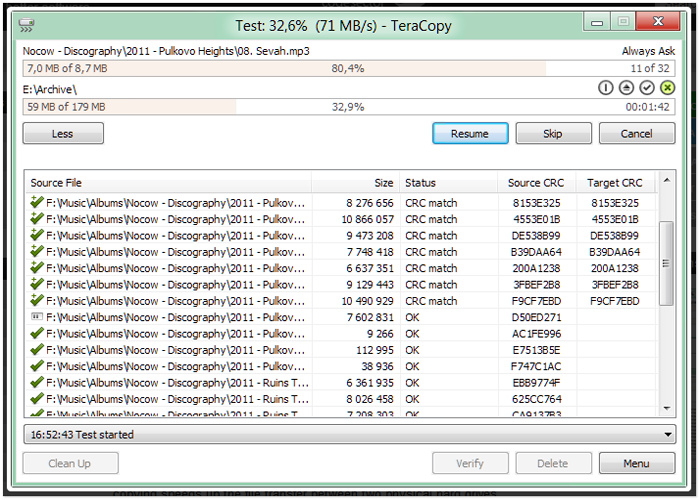Click the Always Ask overwrite option

(x=648, y=51)
